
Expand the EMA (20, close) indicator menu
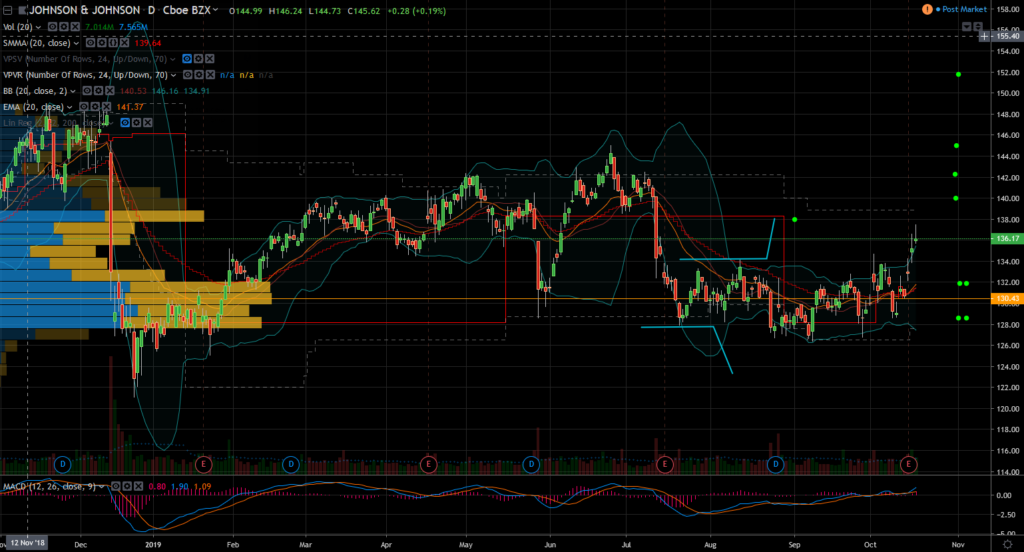[x=70, y=107]
